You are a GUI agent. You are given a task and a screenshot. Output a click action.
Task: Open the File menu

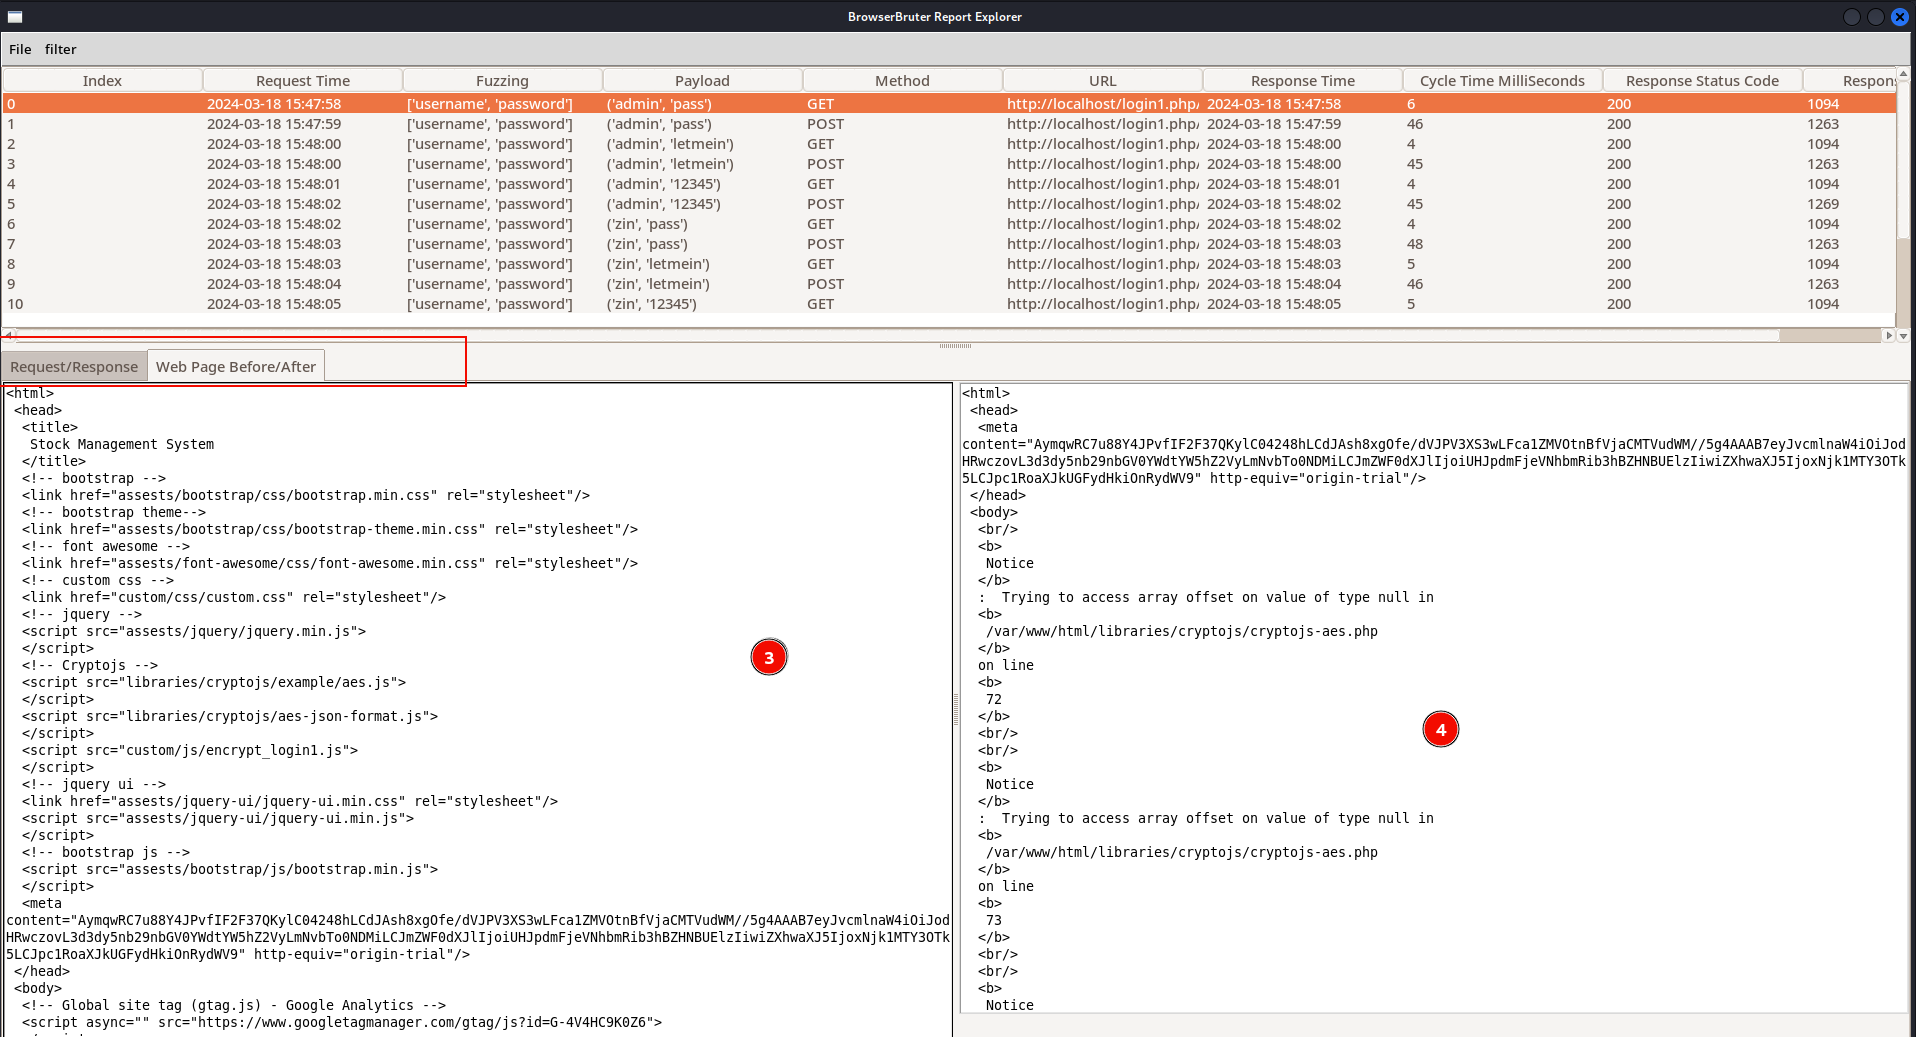coord(20,49)
